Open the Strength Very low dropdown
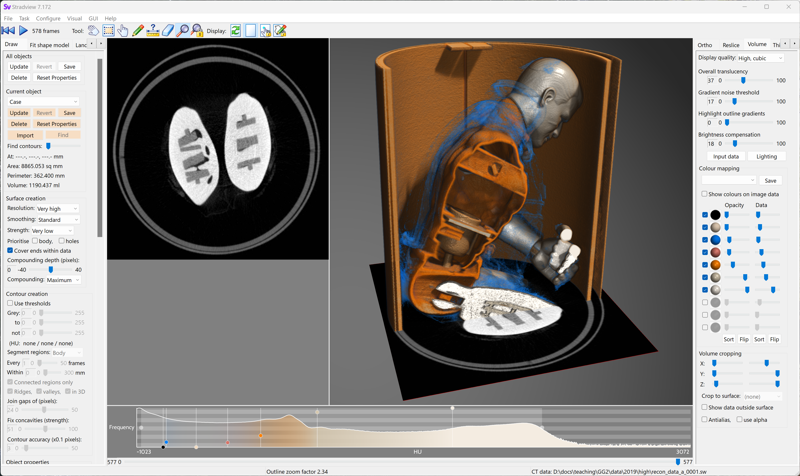 click(53, 231)
